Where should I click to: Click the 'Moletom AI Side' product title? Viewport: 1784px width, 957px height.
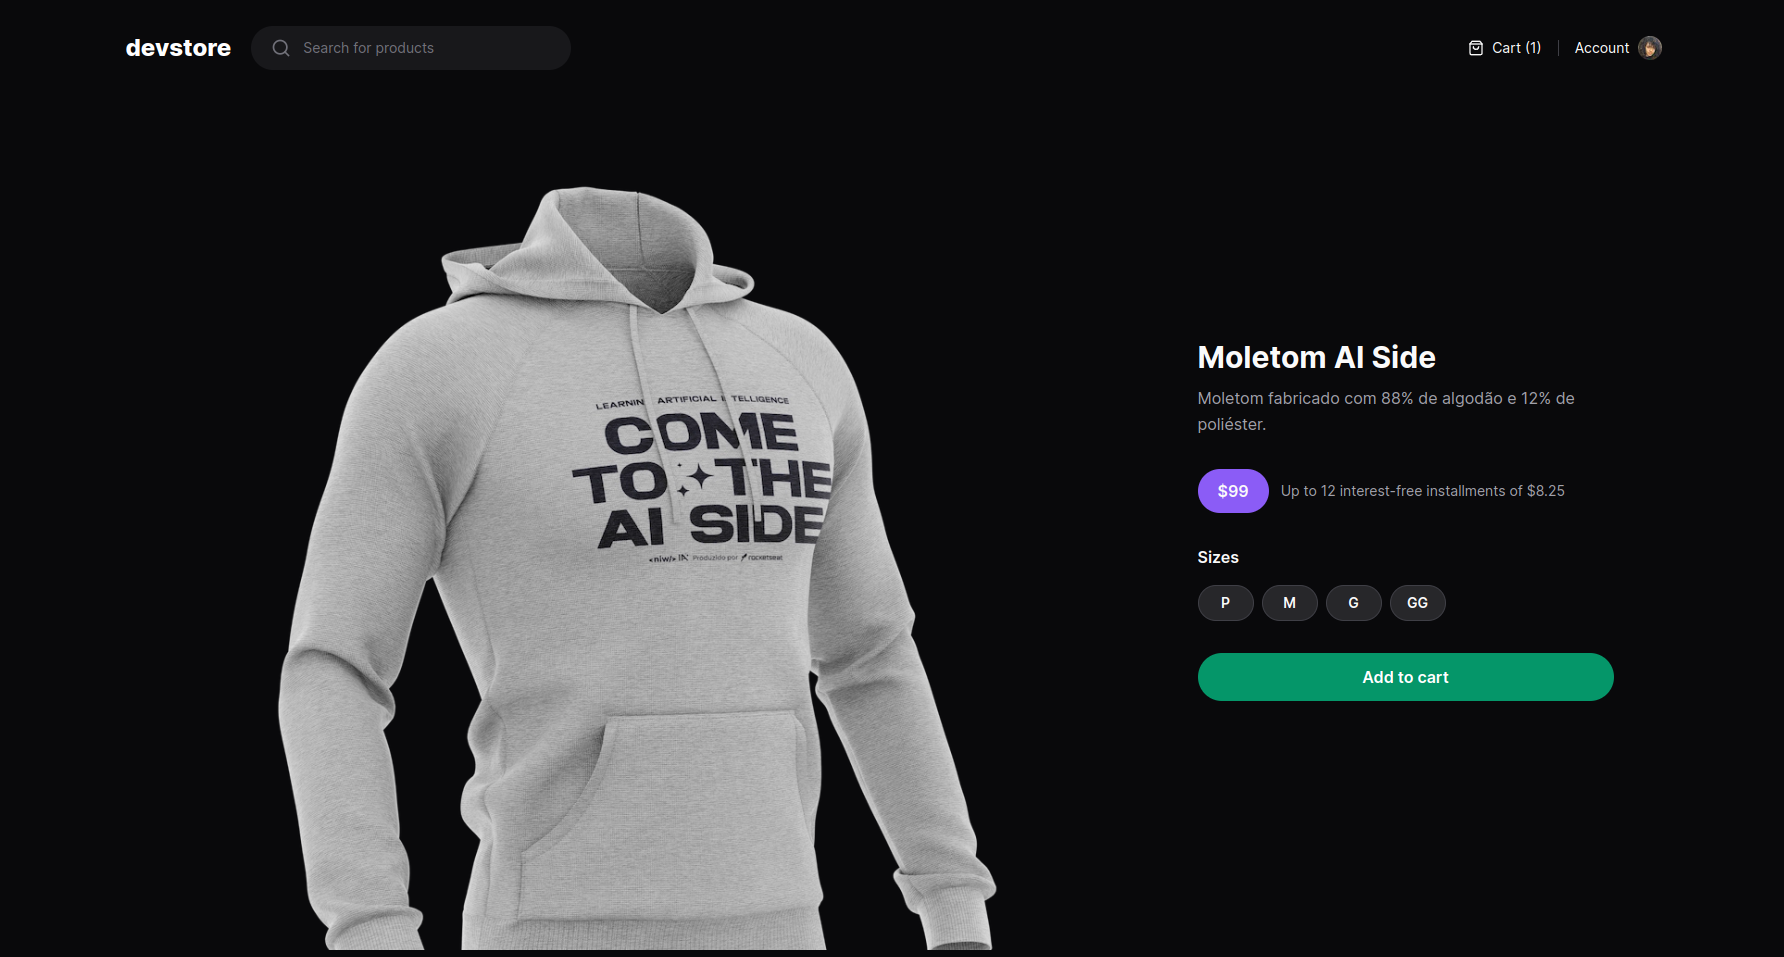(1316, 357)
